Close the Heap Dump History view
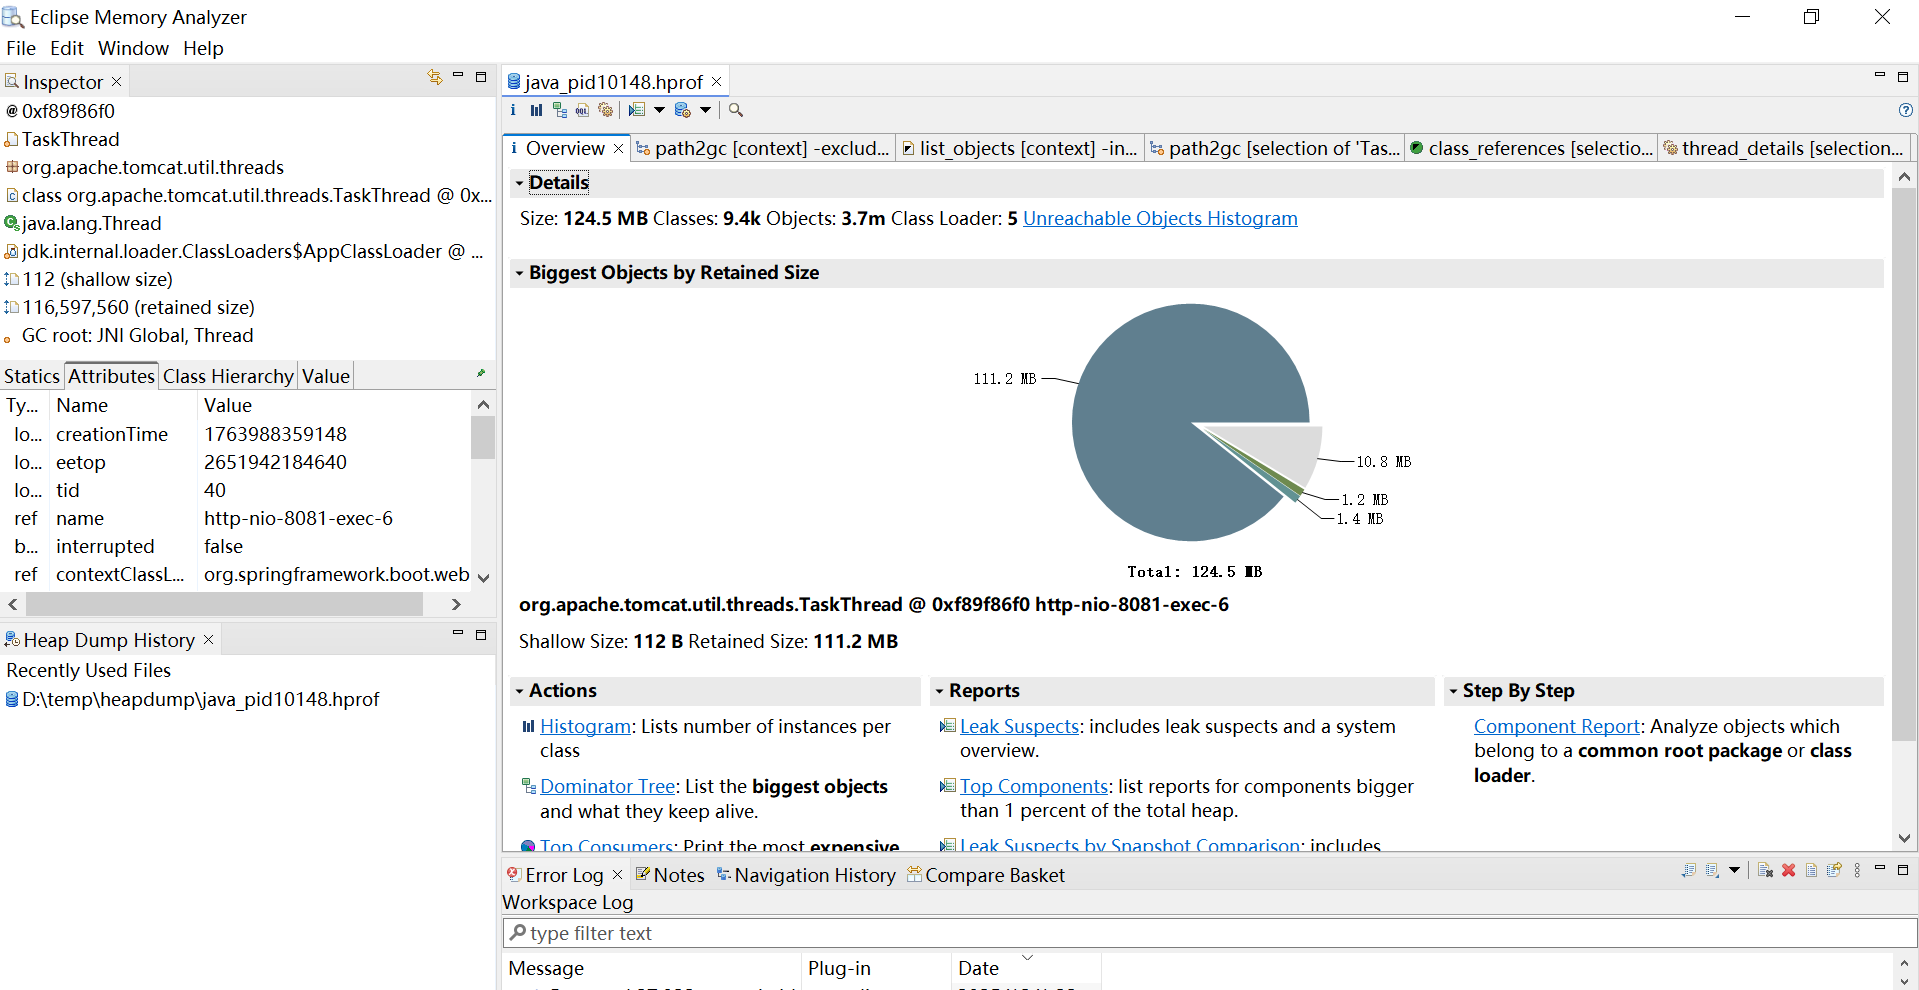The image size is (1919, 990). (208, 639)
